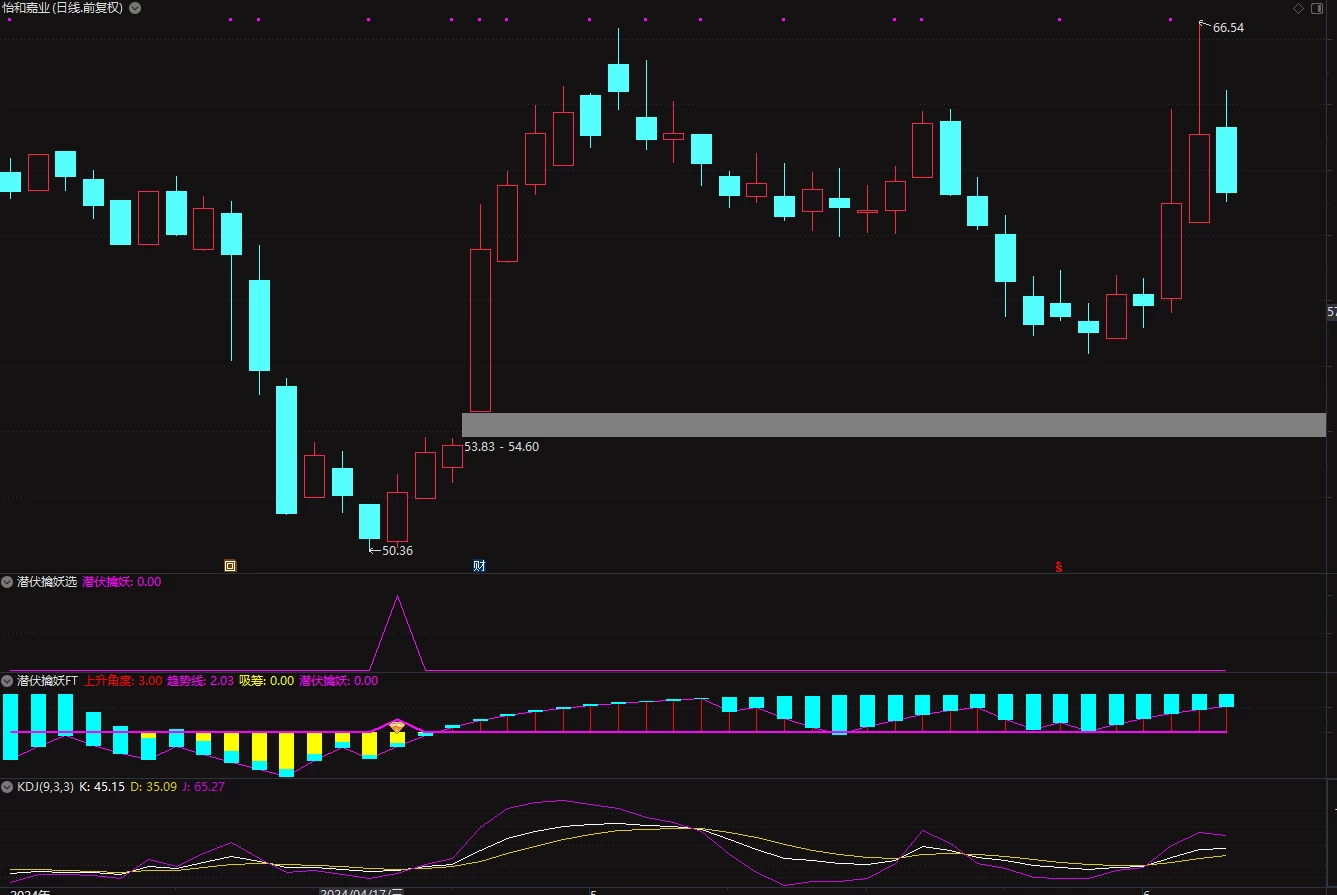Click the diamond icon at top right
1337x895 pixels.
(x=1298, y=8)
